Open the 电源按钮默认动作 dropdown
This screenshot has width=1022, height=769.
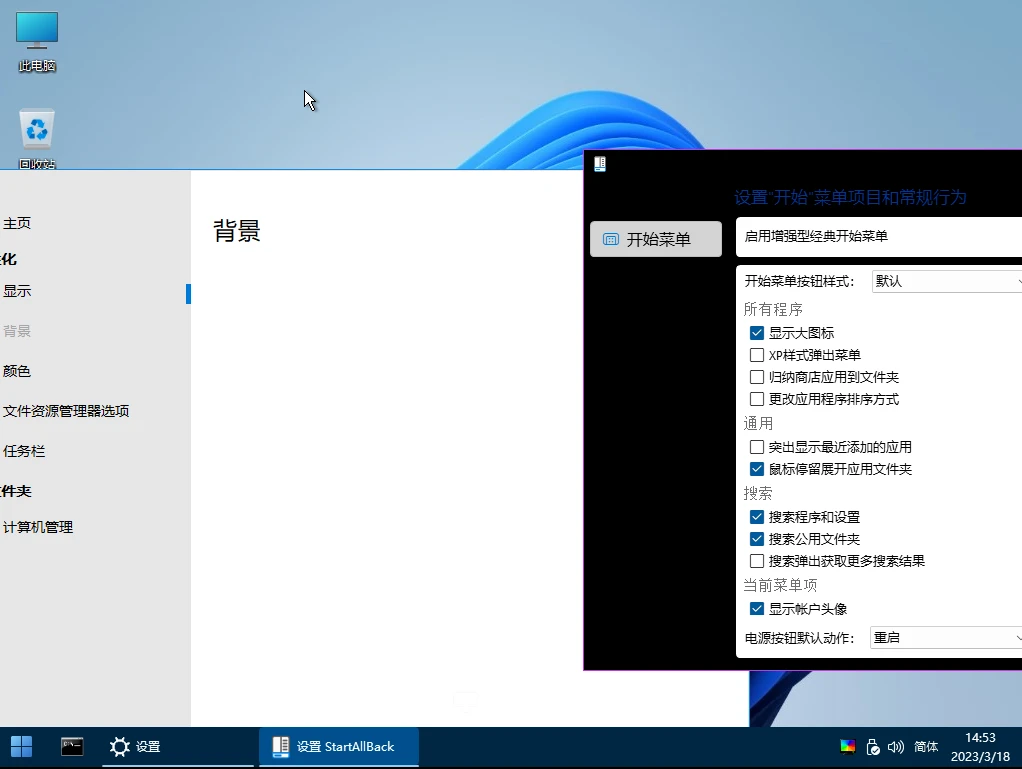click(946, 638)
